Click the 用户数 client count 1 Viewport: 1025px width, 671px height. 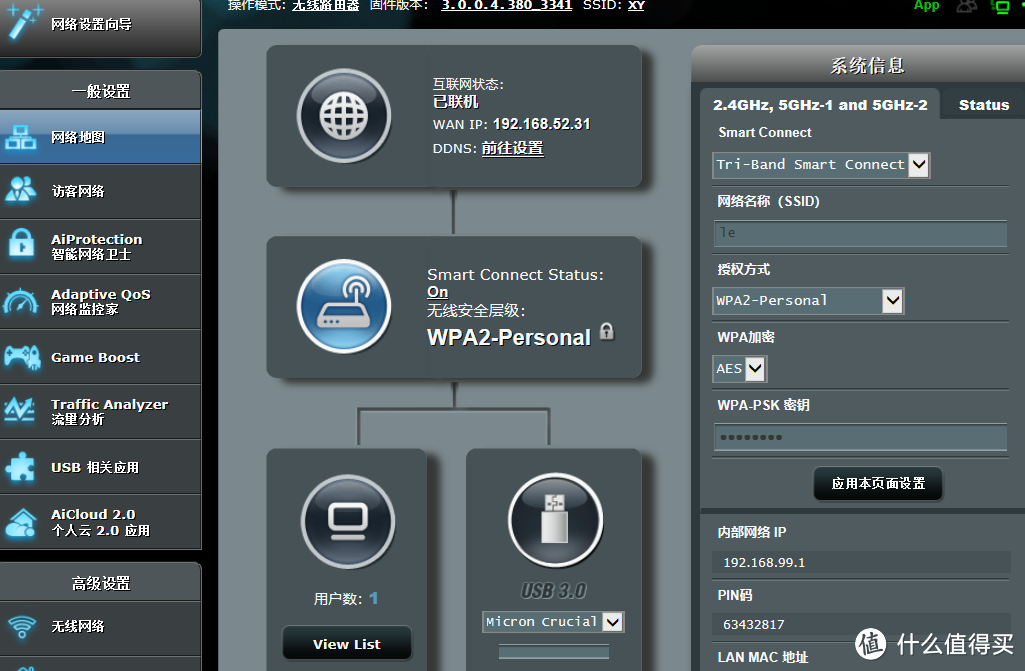pyautogui.click(x=373, y=598)
